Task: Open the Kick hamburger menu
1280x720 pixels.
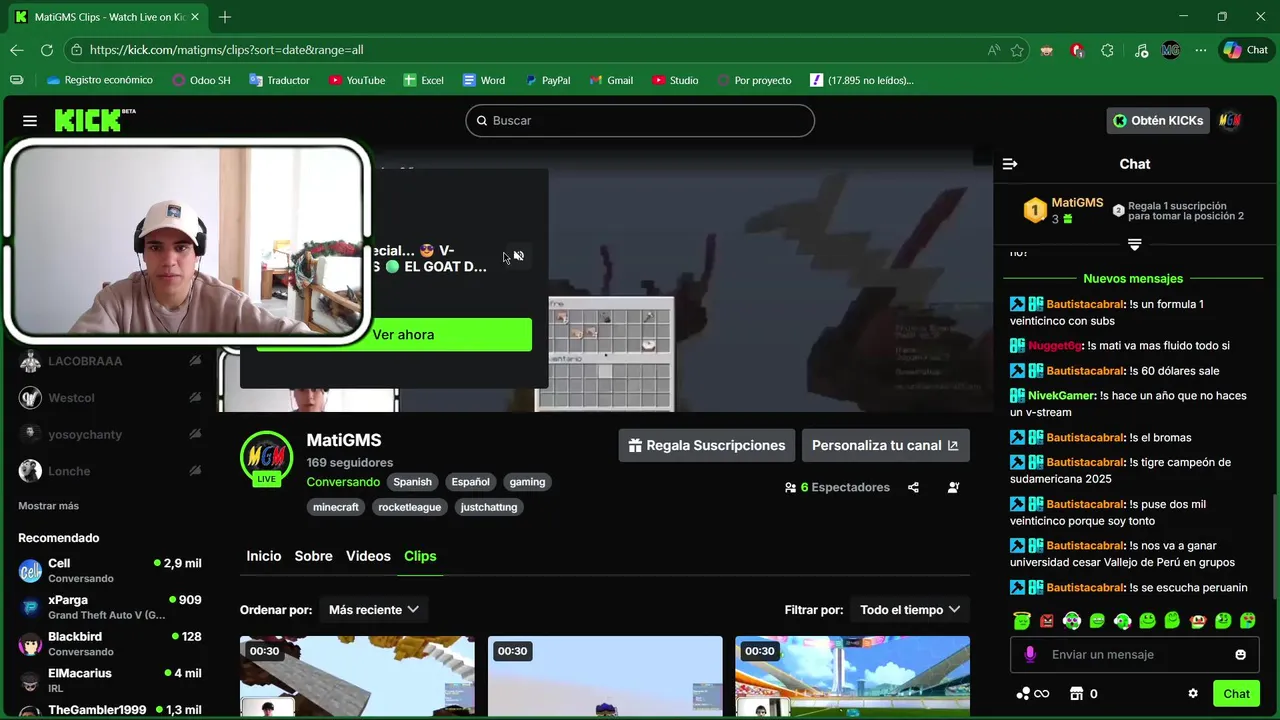Action: (30, 121)
